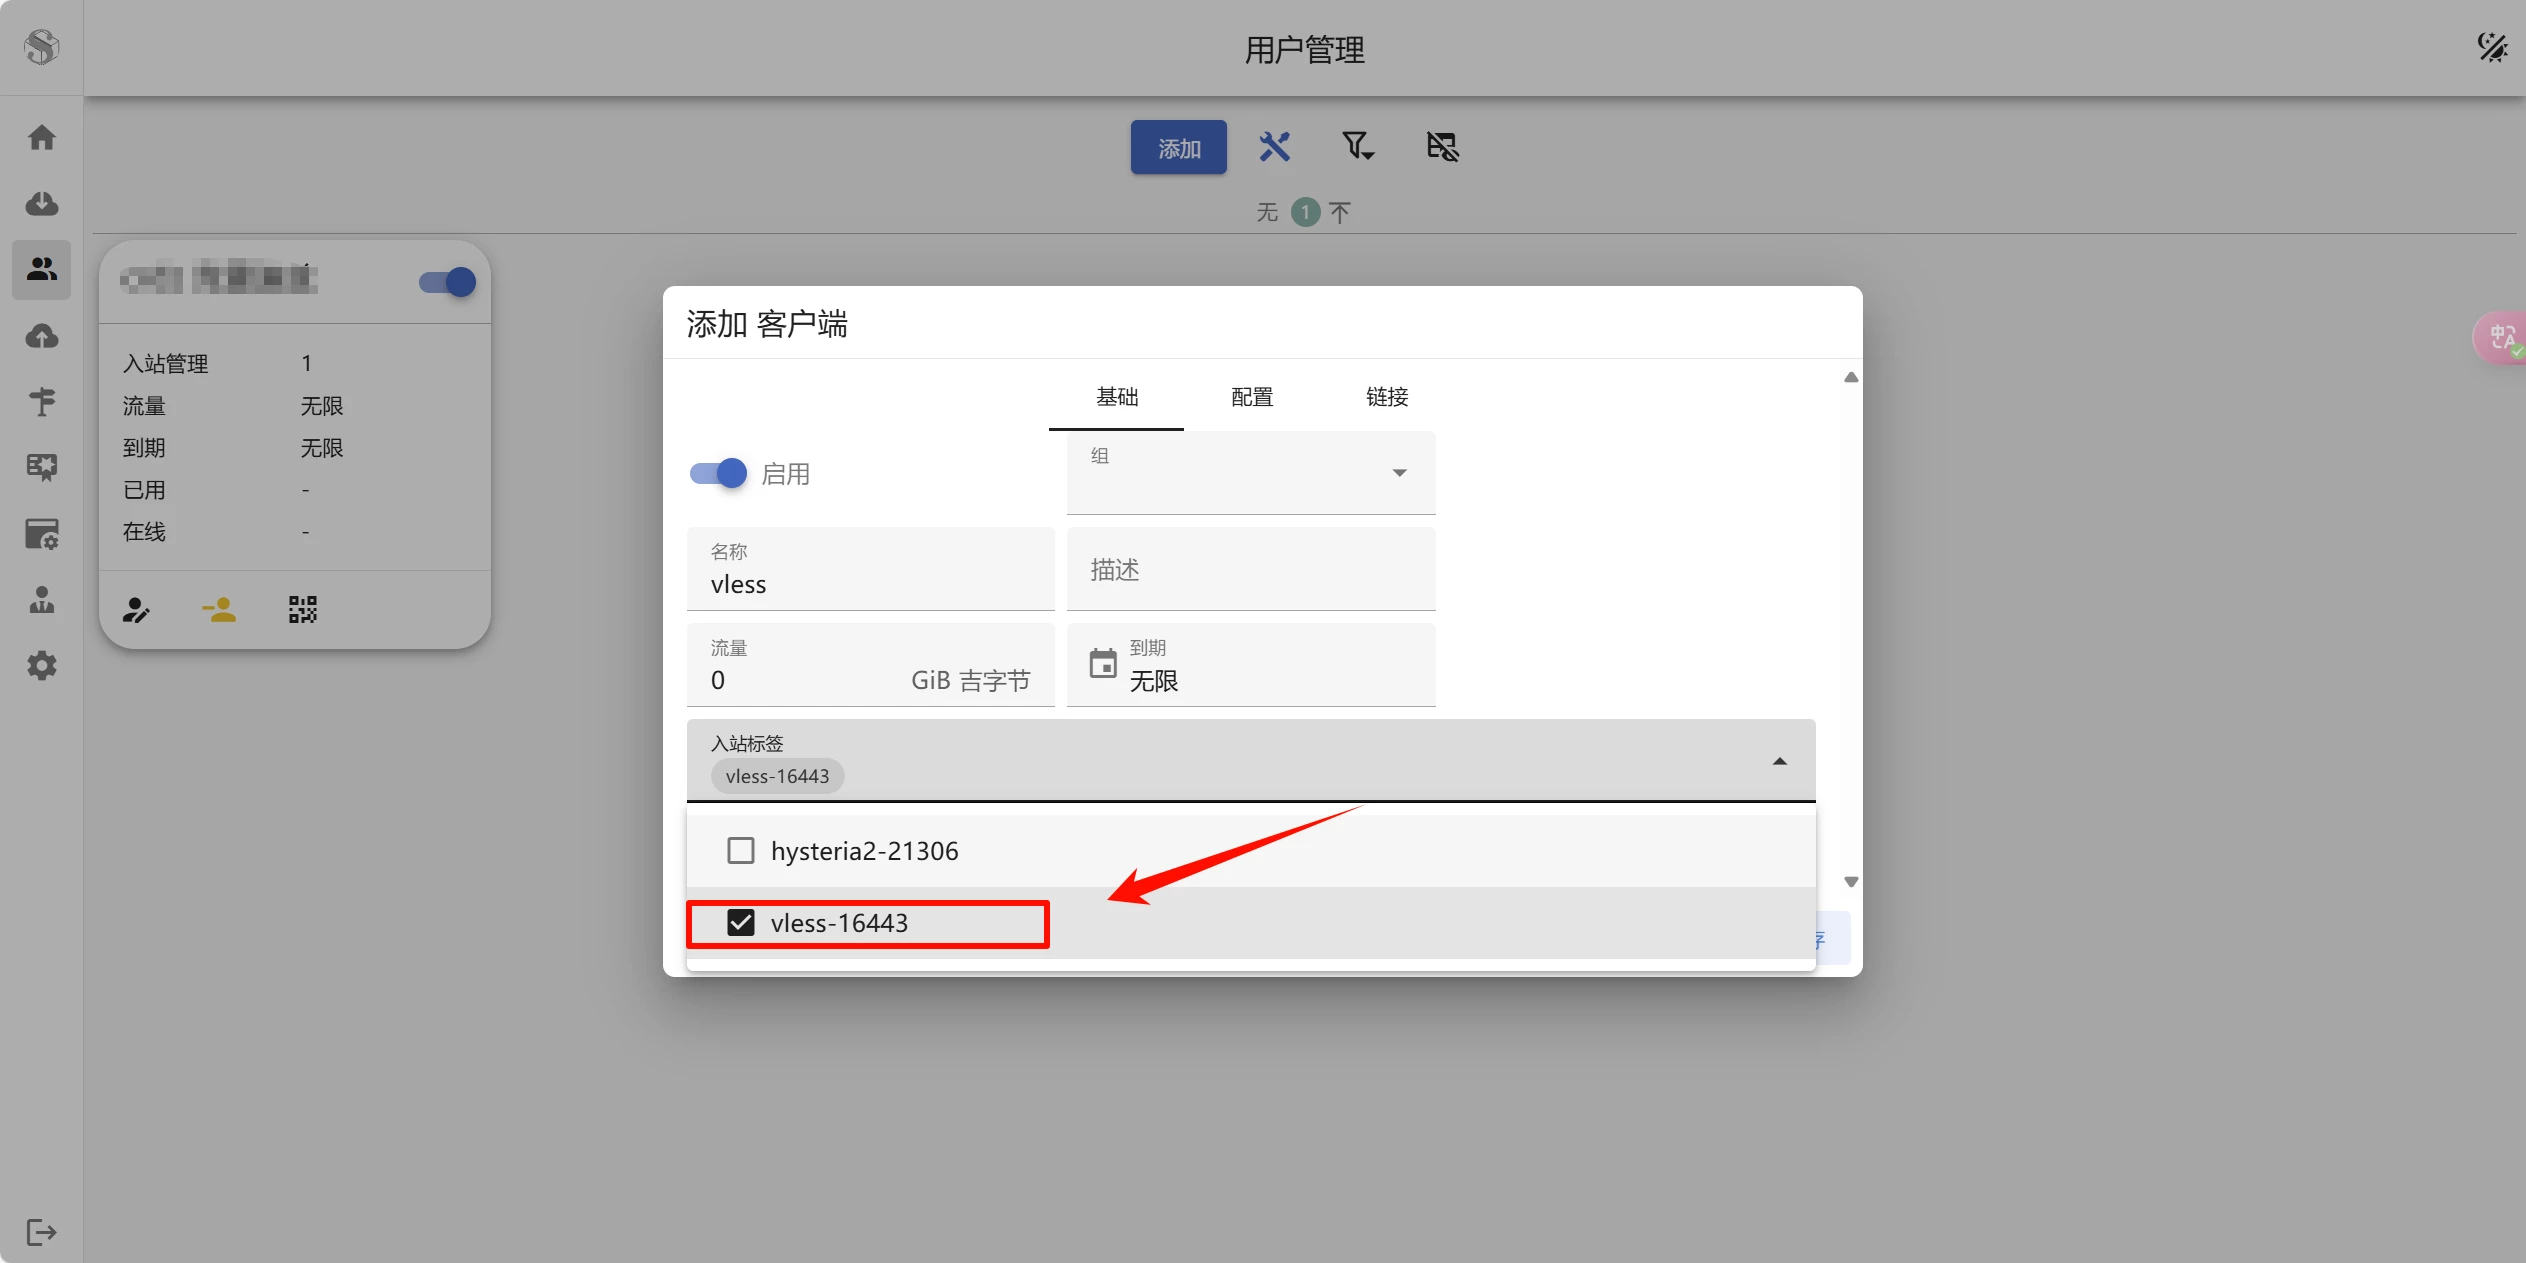Open the 到期 expiry date picker
This screenshot has width=2526, height=1263.
pyautogui.click(x=1250, y=666)
